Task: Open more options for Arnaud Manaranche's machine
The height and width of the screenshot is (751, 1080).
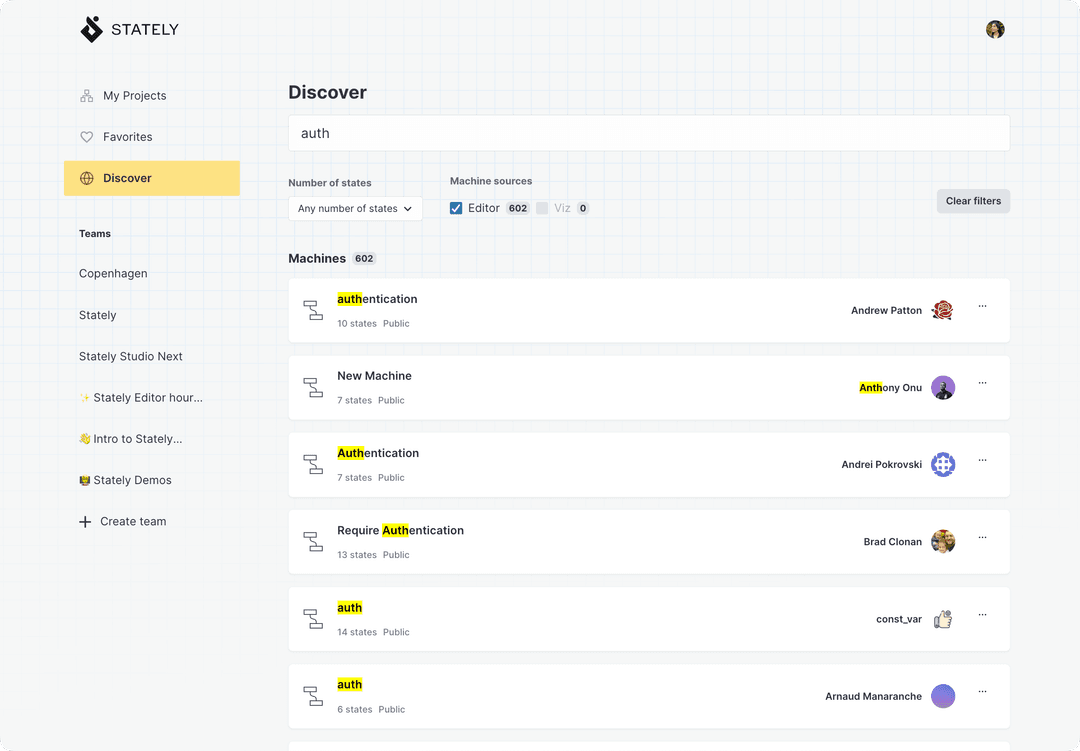Action: pyautogui.click(x=982, y=692)
